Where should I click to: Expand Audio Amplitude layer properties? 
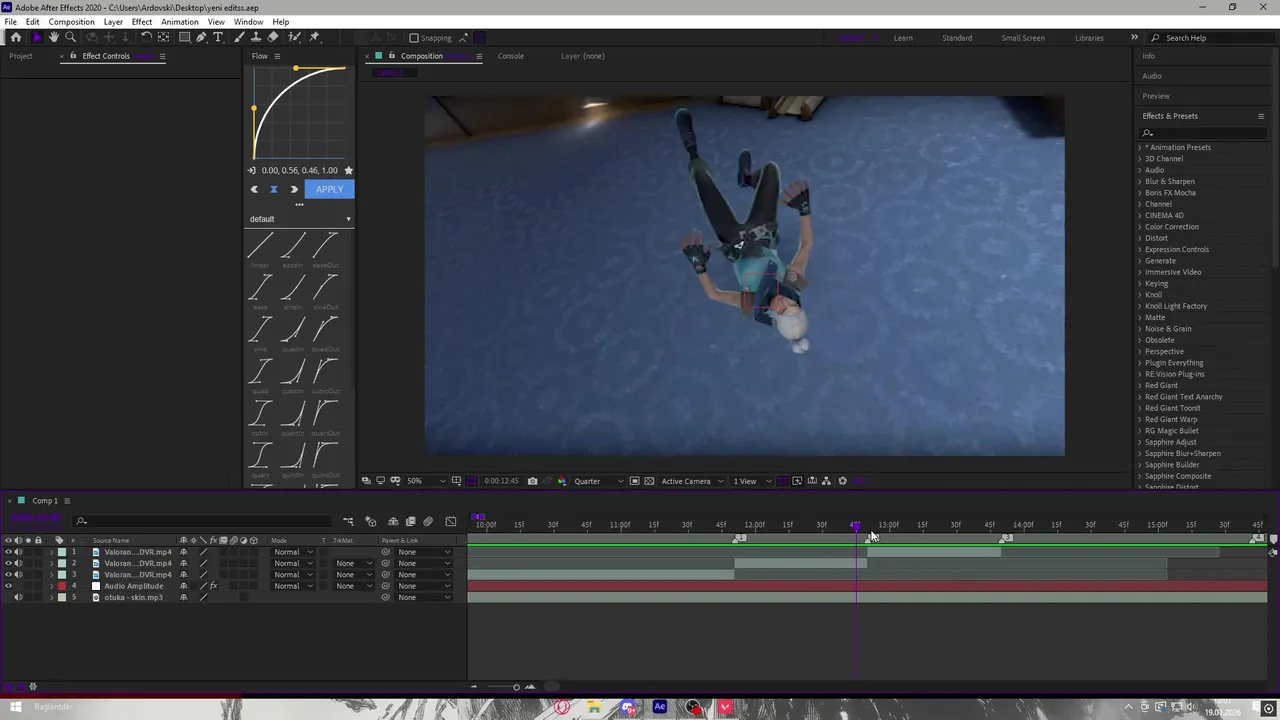point(51,586)
